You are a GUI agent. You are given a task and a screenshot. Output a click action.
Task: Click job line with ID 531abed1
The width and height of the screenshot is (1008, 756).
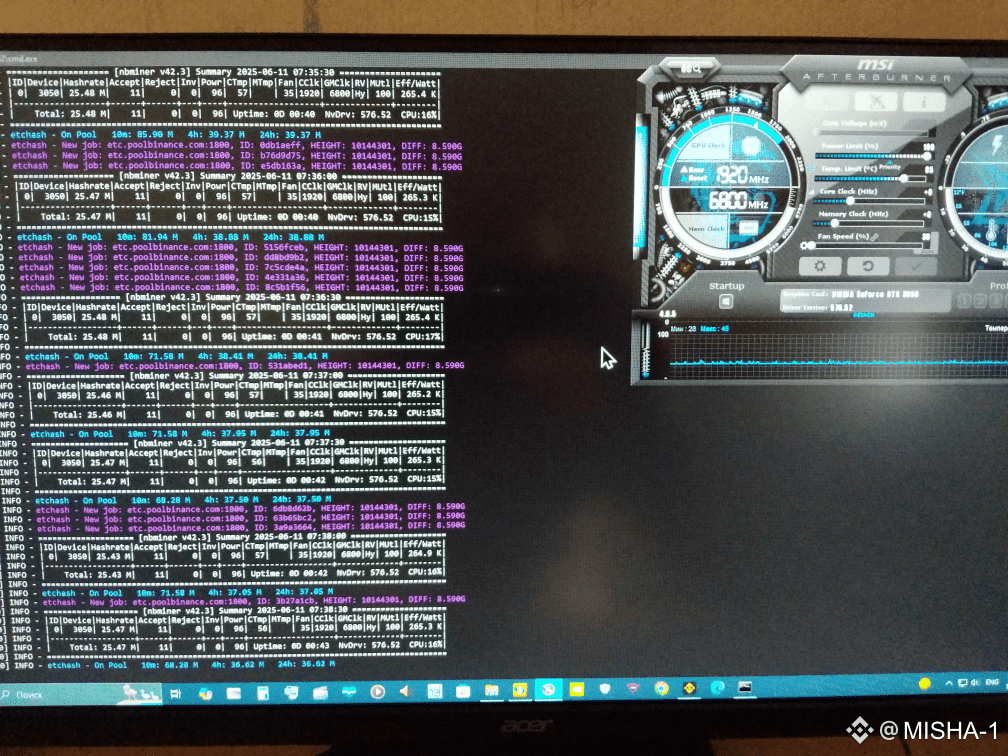(244, 366)
